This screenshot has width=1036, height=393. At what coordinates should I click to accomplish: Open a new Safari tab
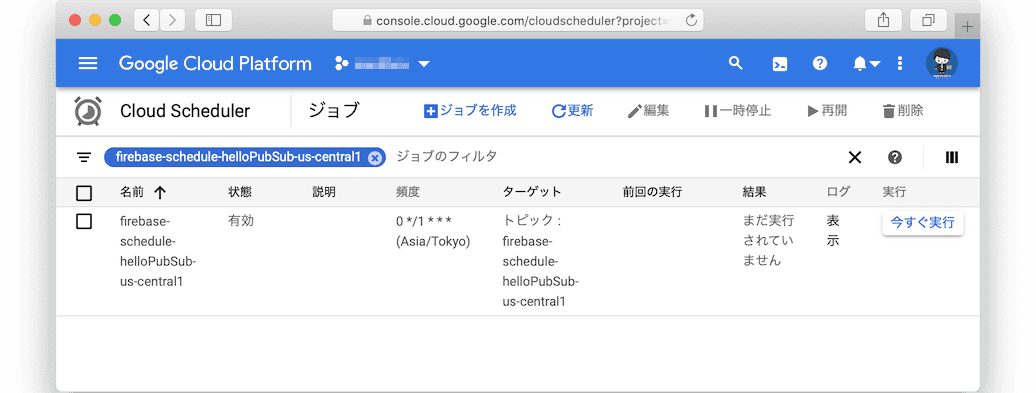[x=967, y=26]
